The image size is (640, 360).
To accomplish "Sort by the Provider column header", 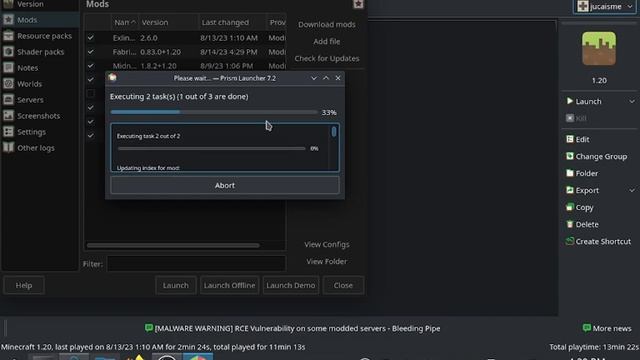I will [276, 22].
